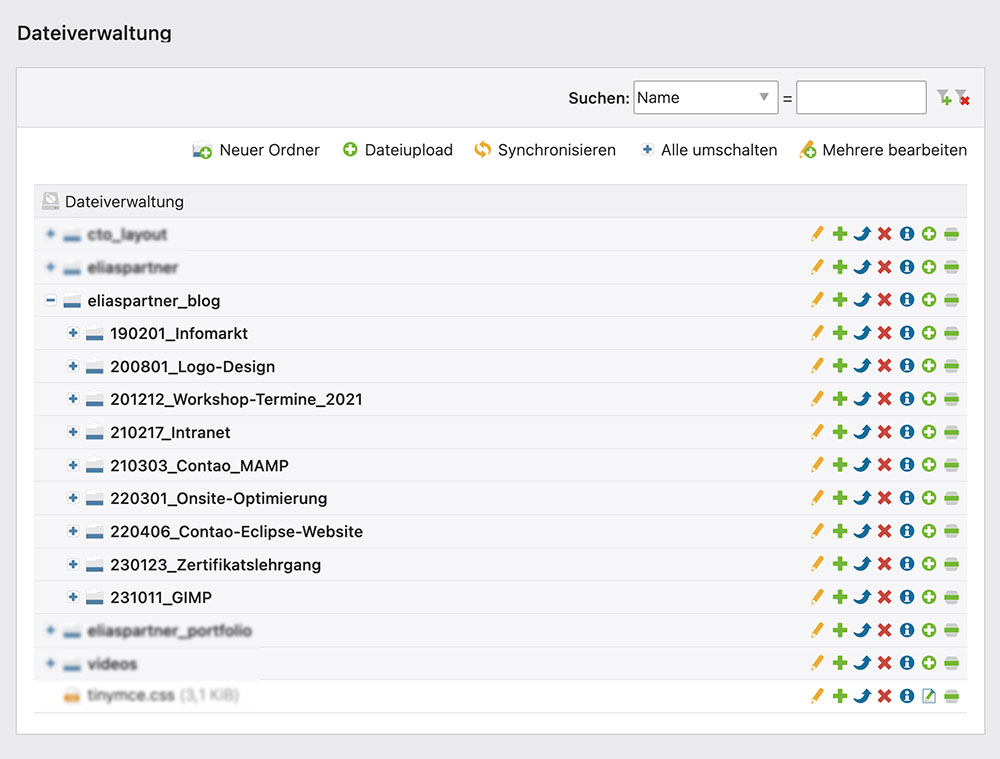Click the red delete X for 210303_Contao_MAMP
The width and height of the screenshot is (1000, 759).
tap(884, 465)
